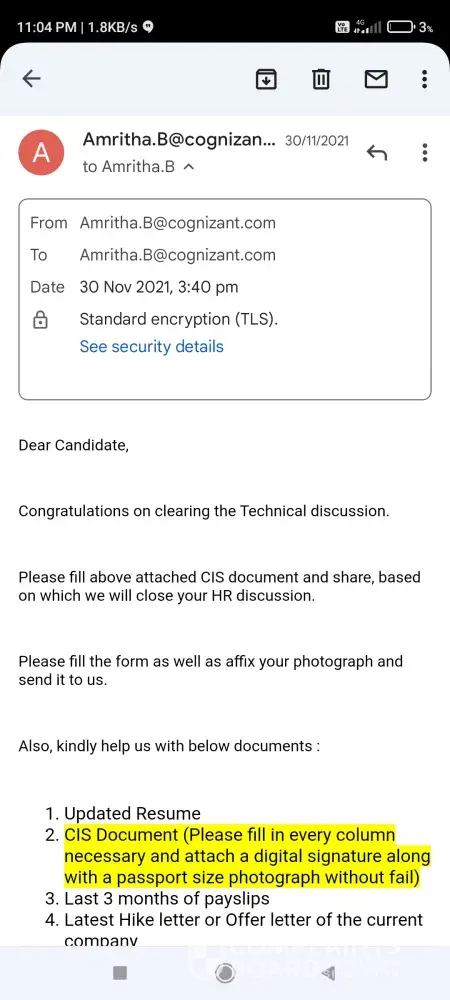The image size is (450, 1000).
Task: Tap the square recent apps navigation button
Action: coord(120,973)
